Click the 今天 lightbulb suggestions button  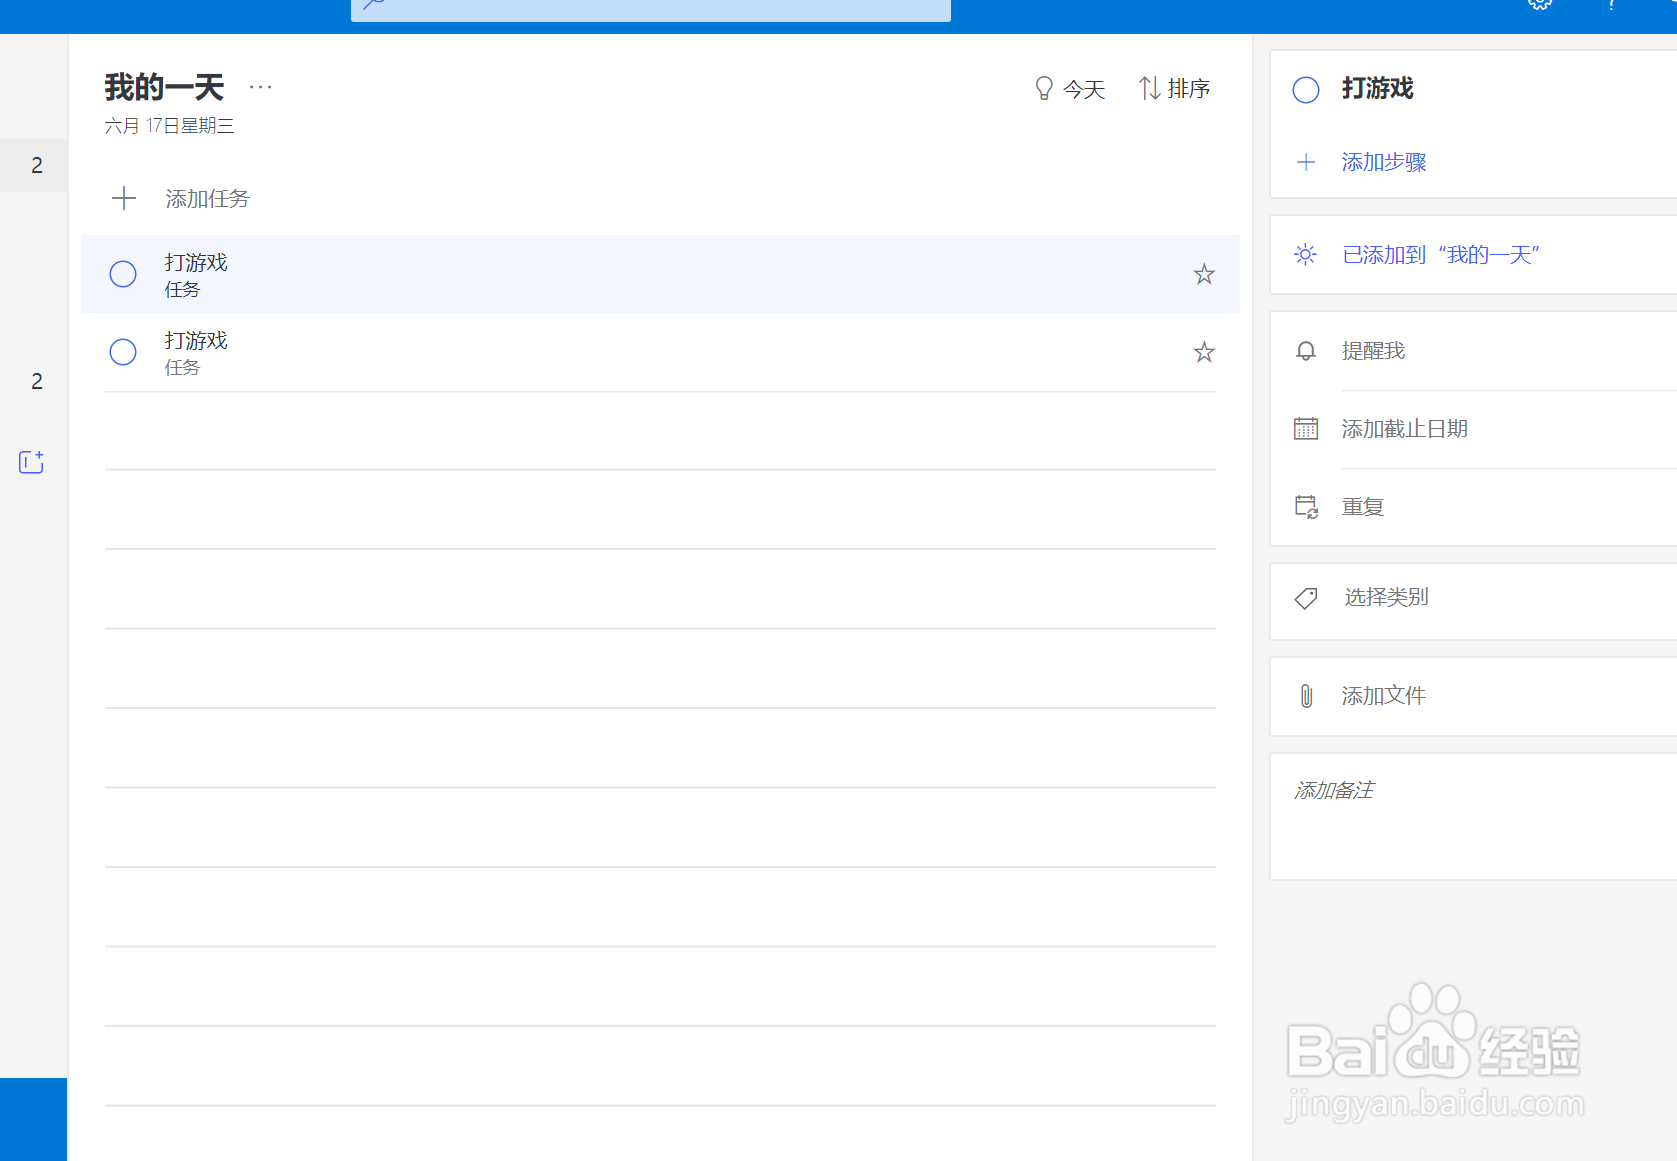pyautogui.click(x=1070, y=89)
